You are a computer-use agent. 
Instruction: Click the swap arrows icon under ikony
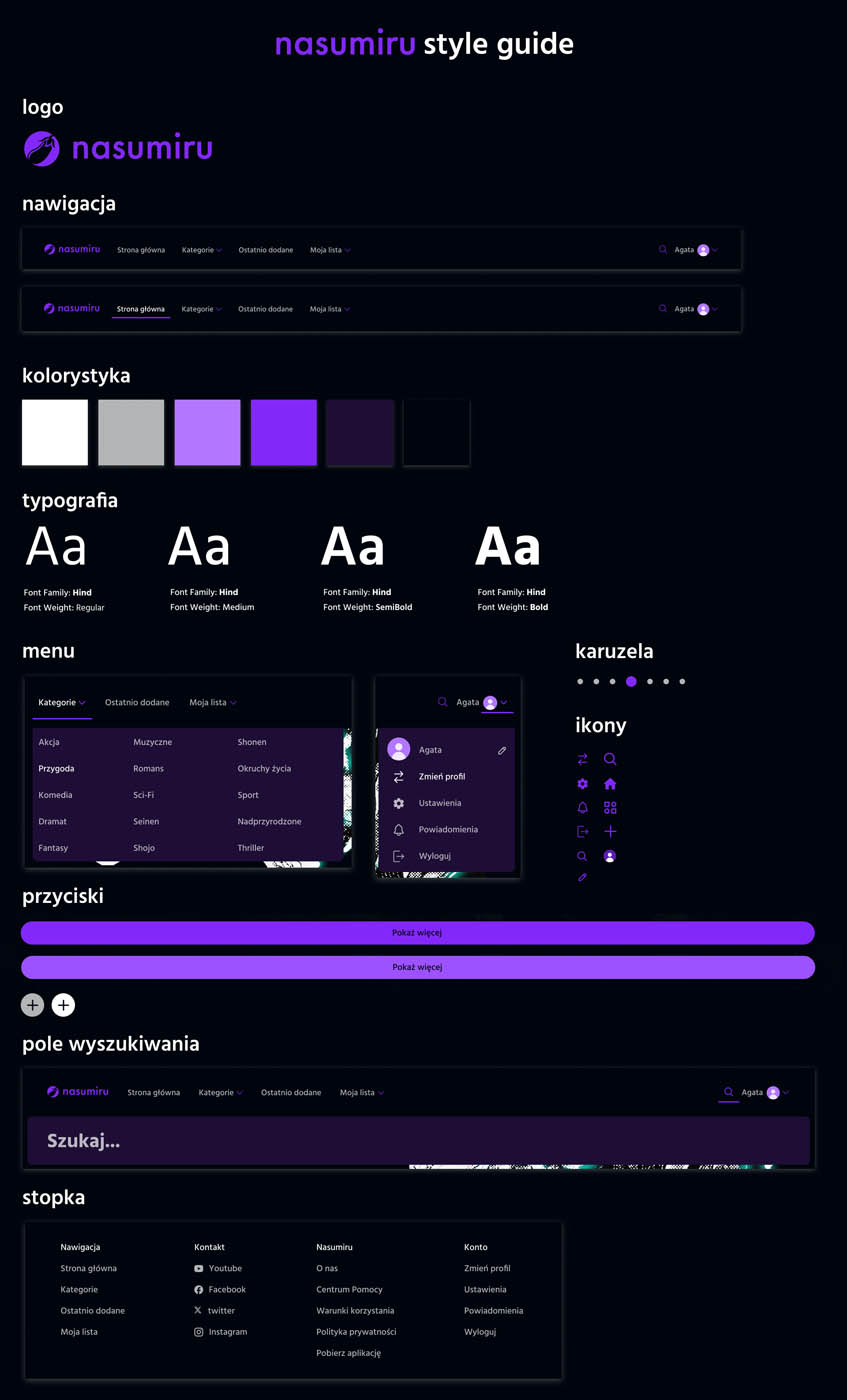click(583, 759)
